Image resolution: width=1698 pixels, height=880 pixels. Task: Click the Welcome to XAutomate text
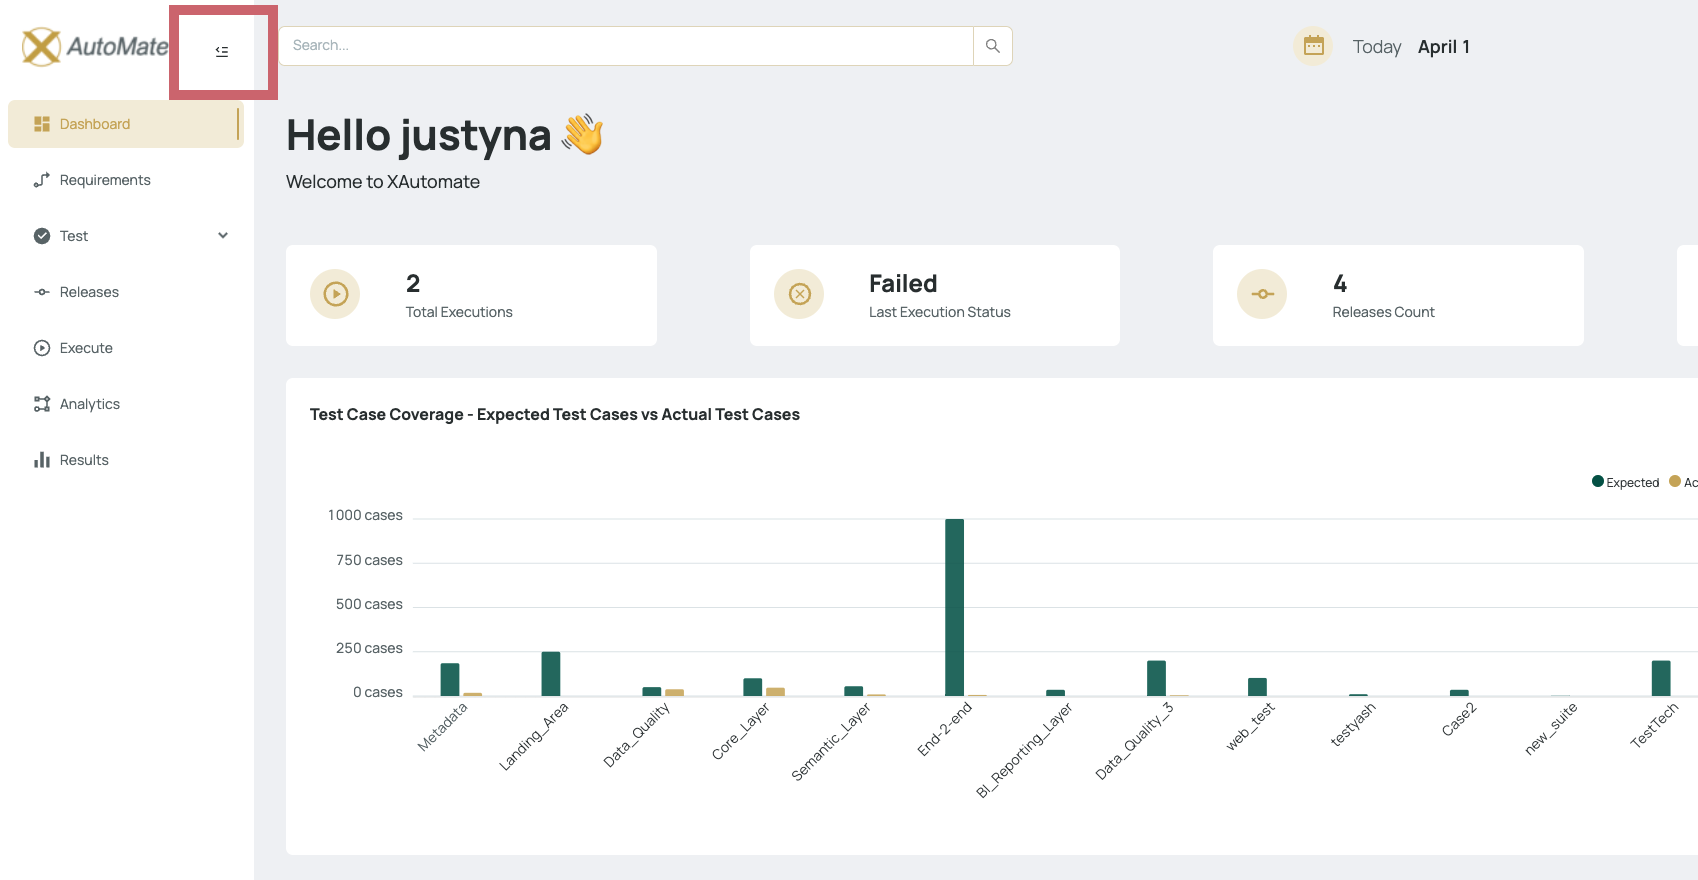383,182
